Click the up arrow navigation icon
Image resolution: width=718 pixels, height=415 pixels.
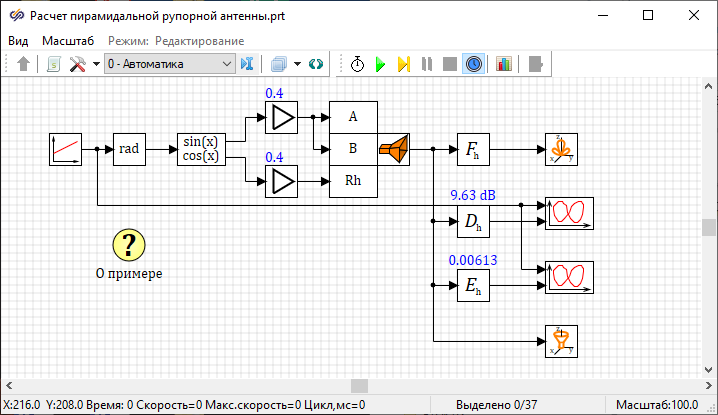(24, 64)
